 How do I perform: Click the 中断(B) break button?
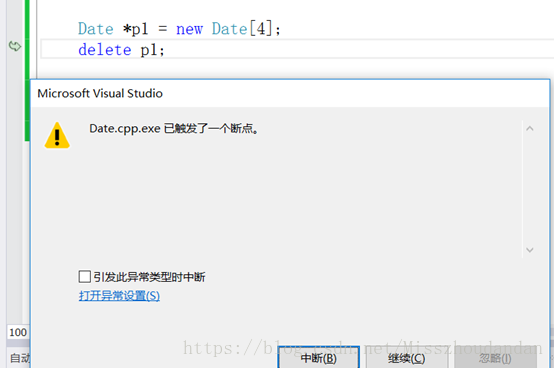(319, 357)
